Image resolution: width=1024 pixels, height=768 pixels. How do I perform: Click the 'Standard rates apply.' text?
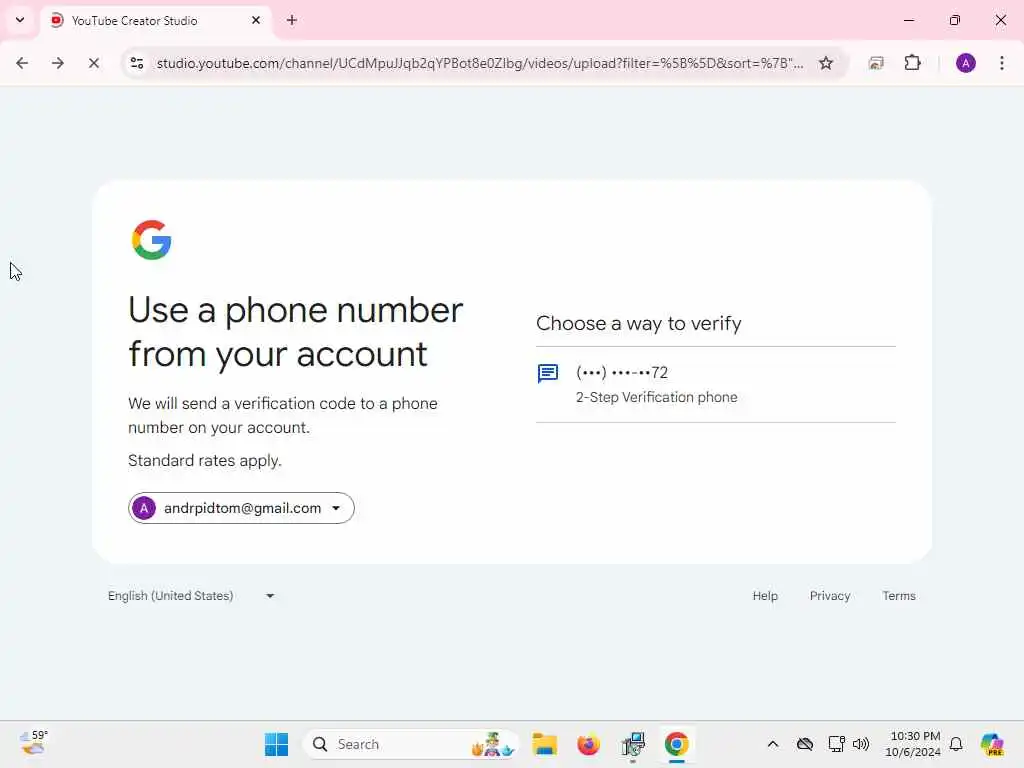205,460
